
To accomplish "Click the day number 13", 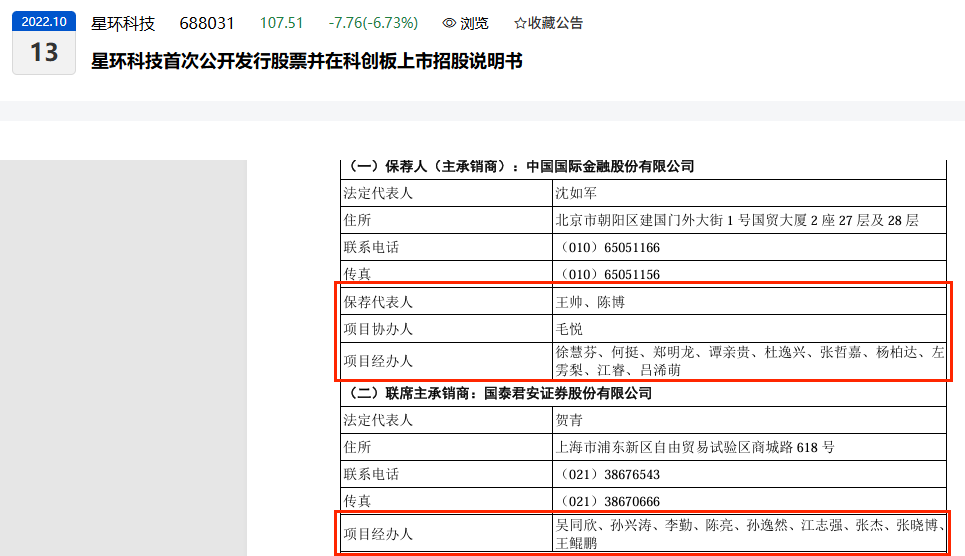I will (x=44, y=52).
